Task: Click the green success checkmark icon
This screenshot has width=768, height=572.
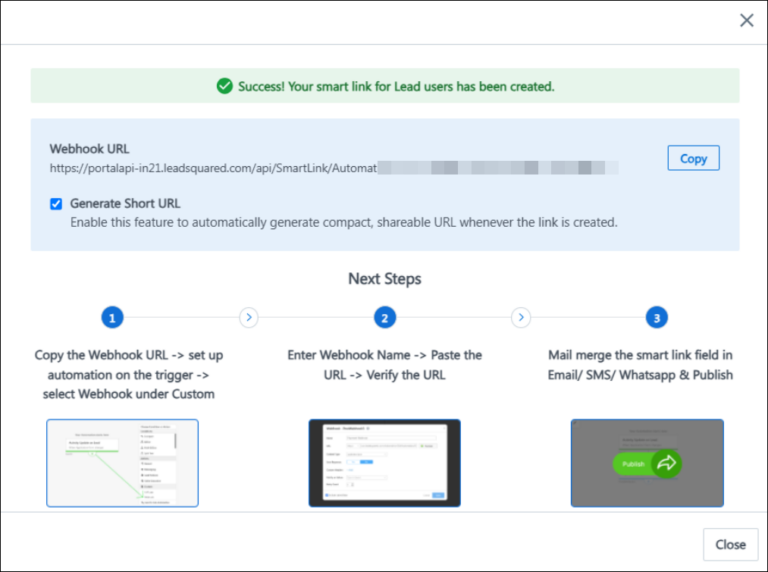Action: (x=225, y=86)
